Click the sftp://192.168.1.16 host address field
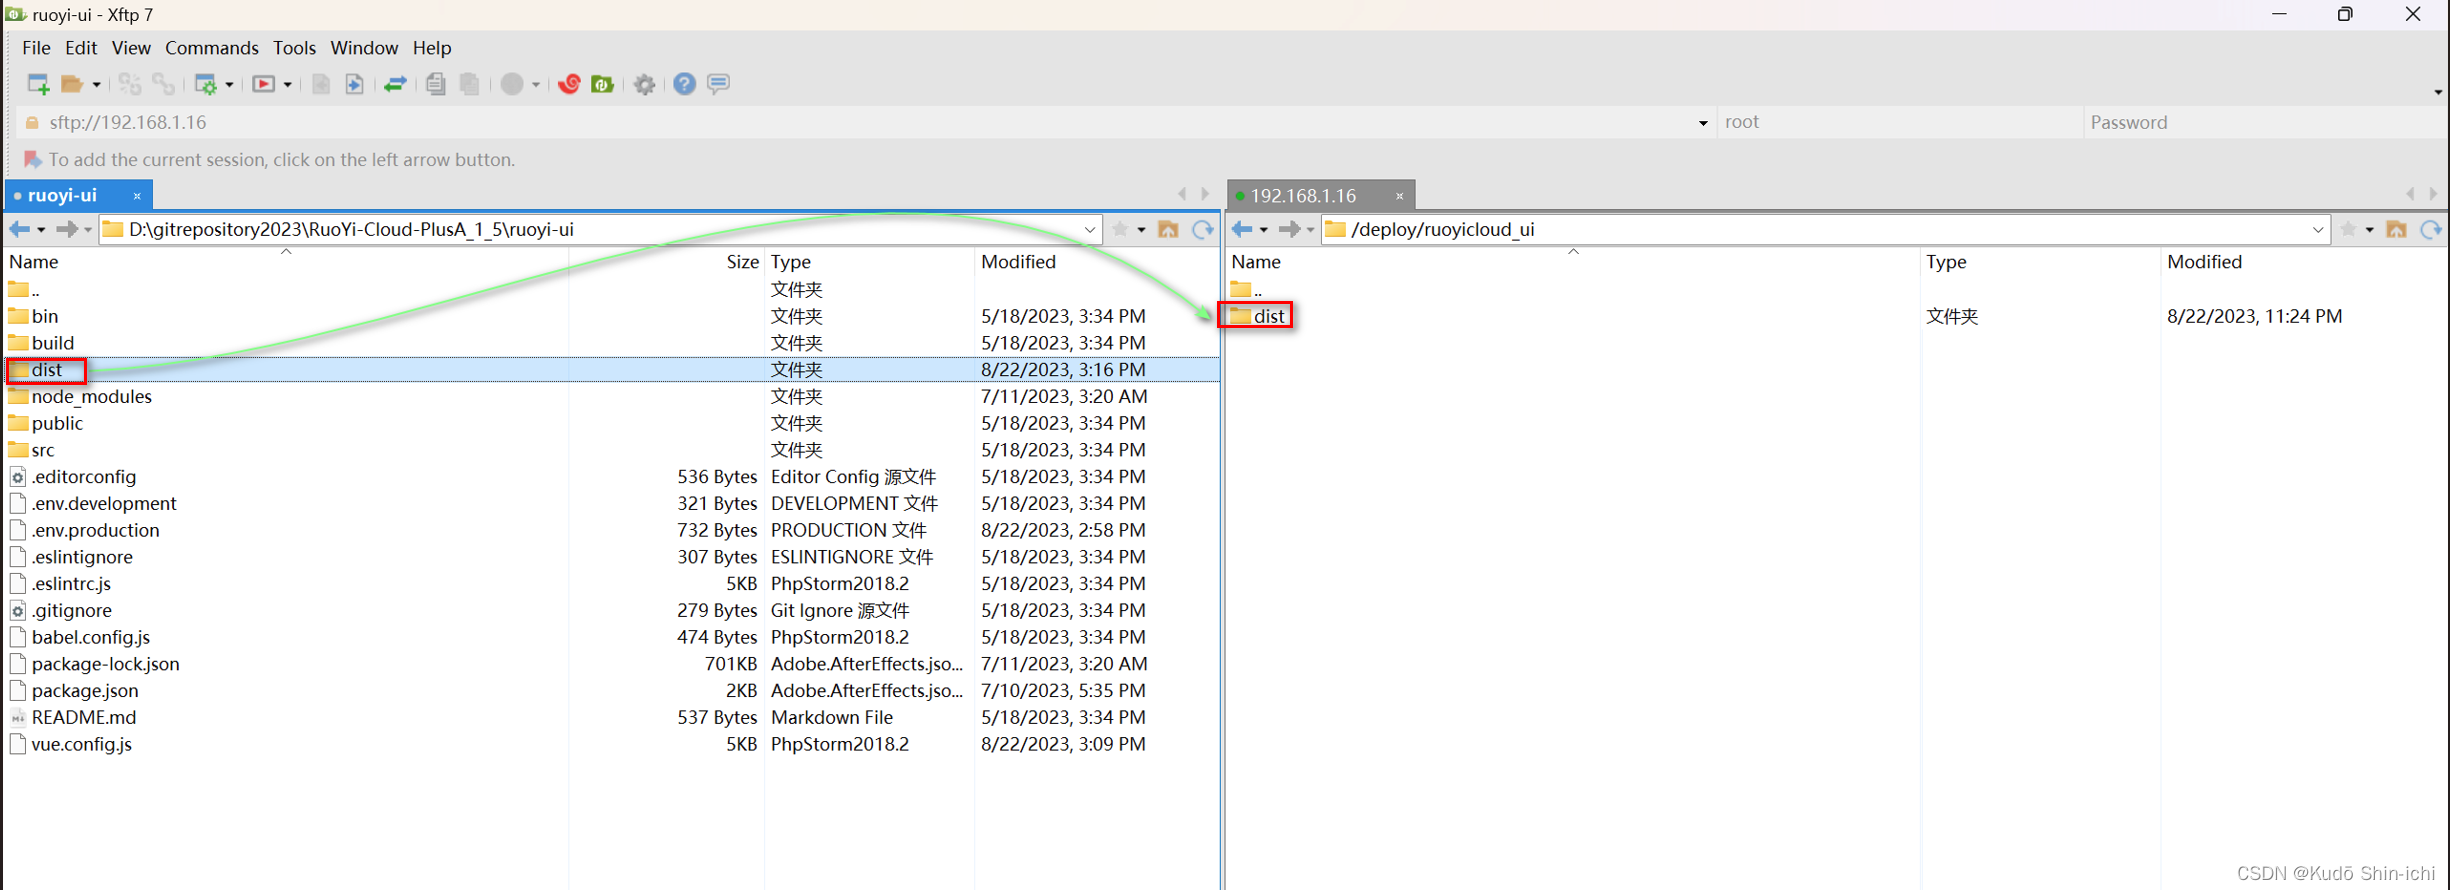Screen dimensions: 2450x890 868,122
